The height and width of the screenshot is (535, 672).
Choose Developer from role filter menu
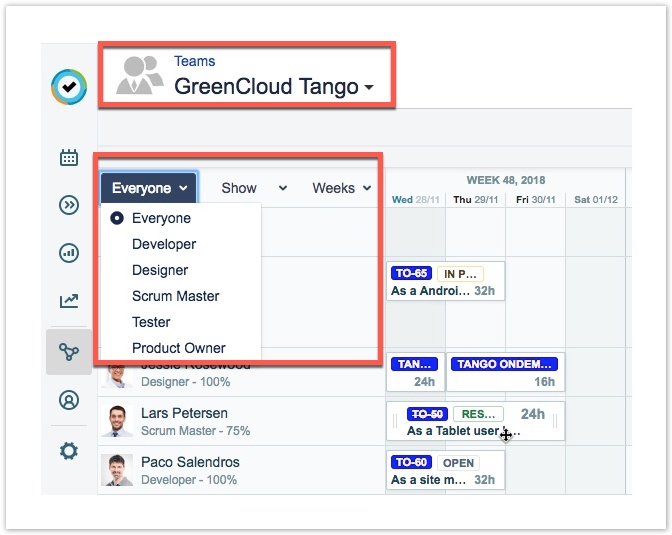click(164, 244)
